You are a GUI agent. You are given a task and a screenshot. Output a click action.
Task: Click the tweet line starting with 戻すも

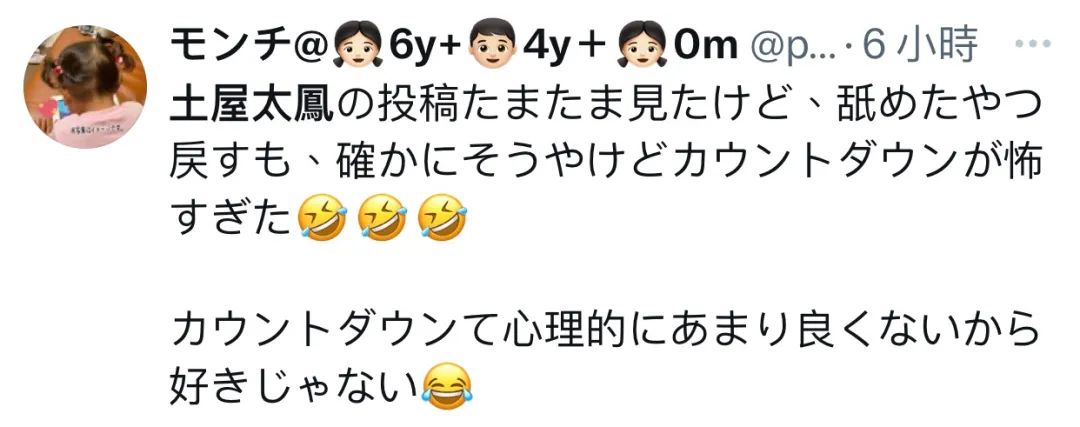pos(603,165)
